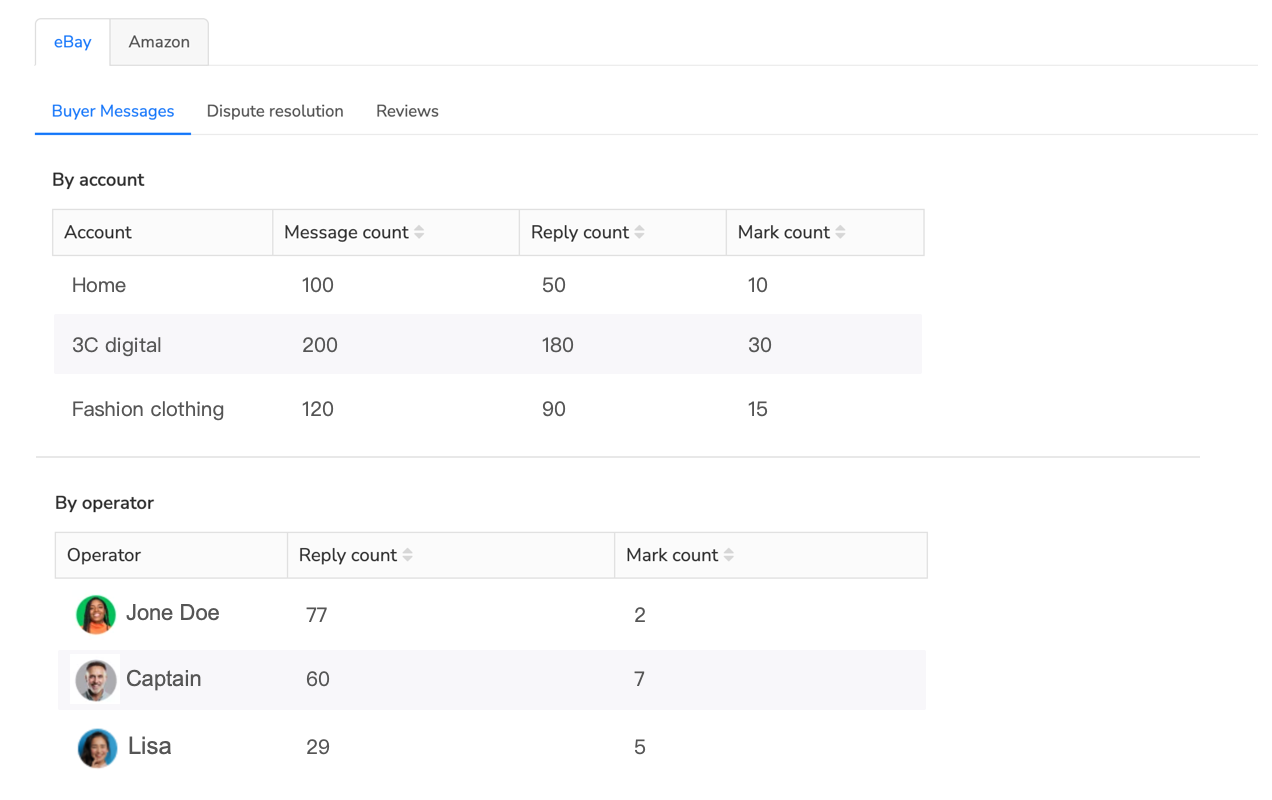Switch to the Amazon tab
The height and width of the screenshot is (800, 1272).
[158, 41]
